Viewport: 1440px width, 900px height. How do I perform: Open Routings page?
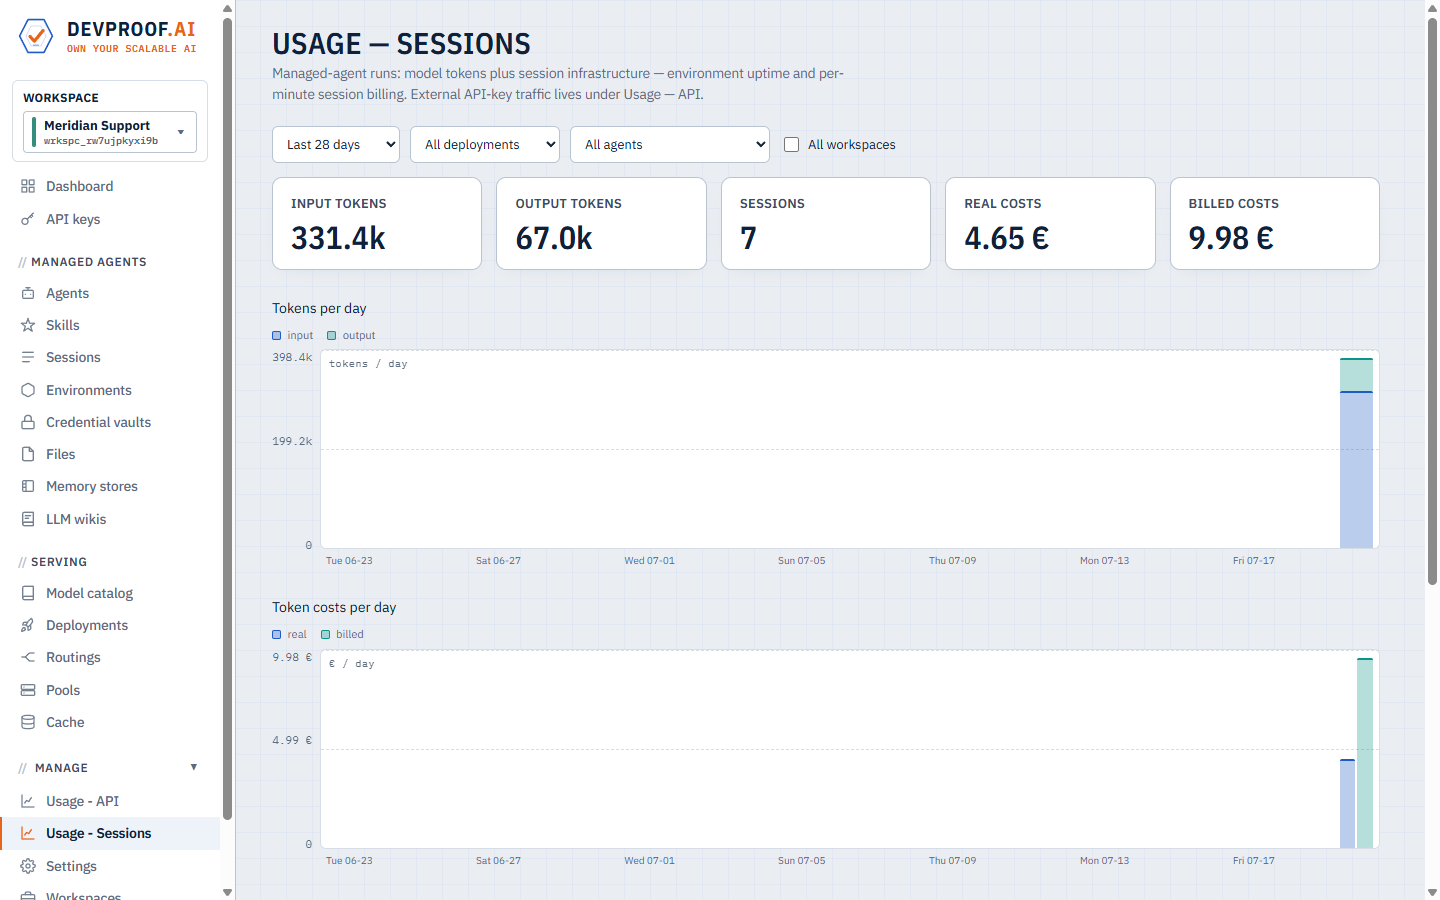(x=110, y=657)
